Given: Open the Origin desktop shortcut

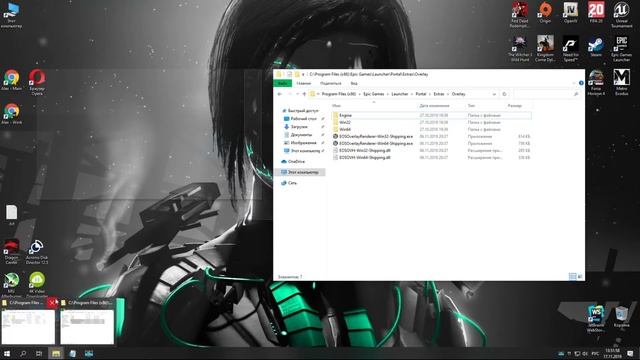Looking at the screenshot, I should (x=545, y=12).
